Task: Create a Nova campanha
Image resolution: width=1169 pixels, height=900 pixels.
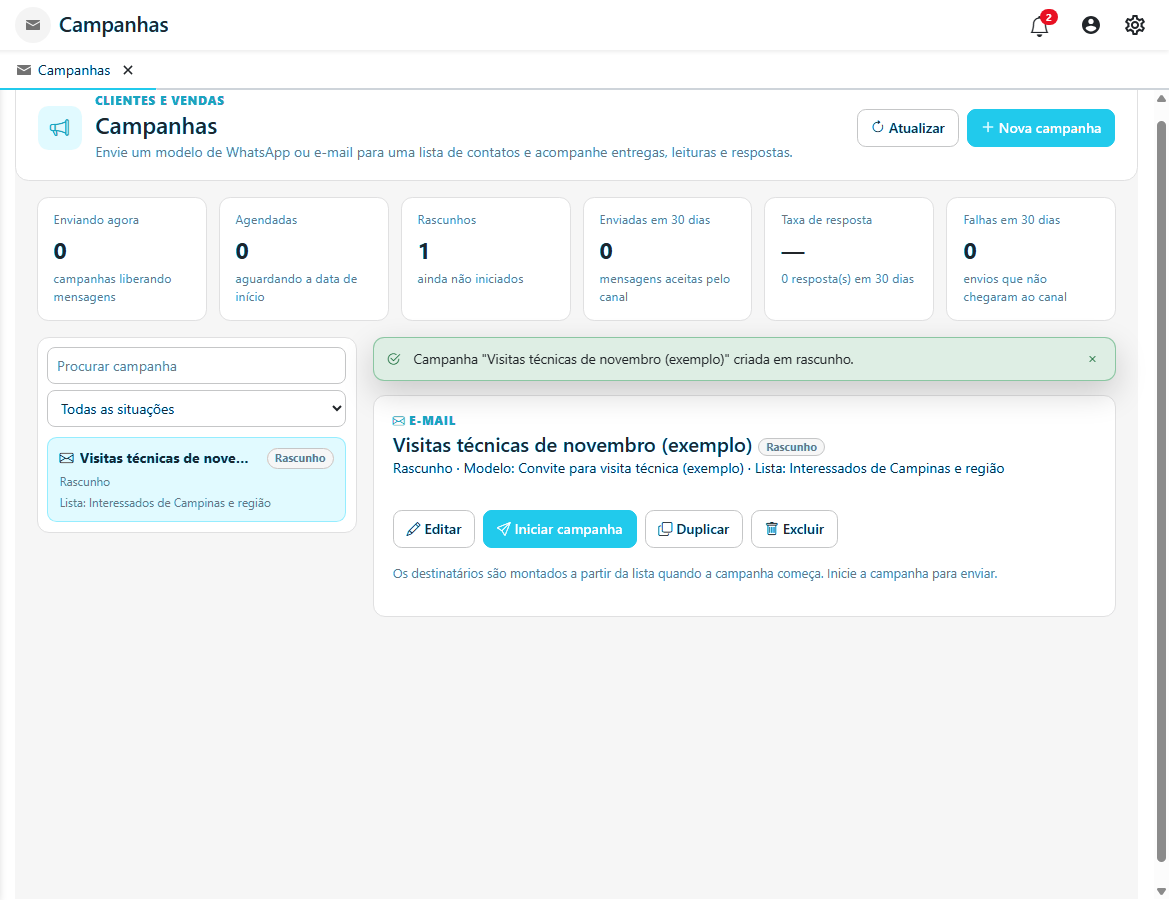Action: 1040,128
